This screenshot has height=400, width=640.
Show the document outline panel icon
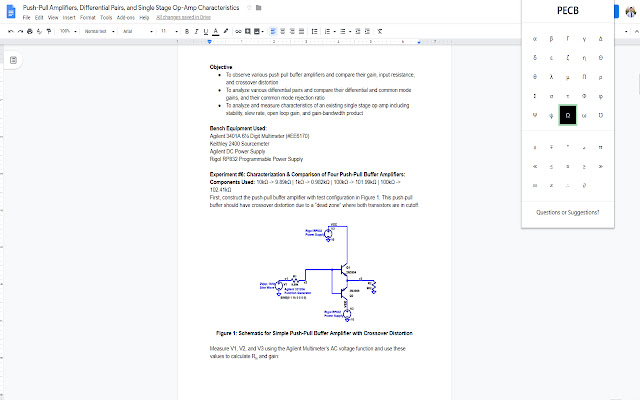[x=13, y=60]
